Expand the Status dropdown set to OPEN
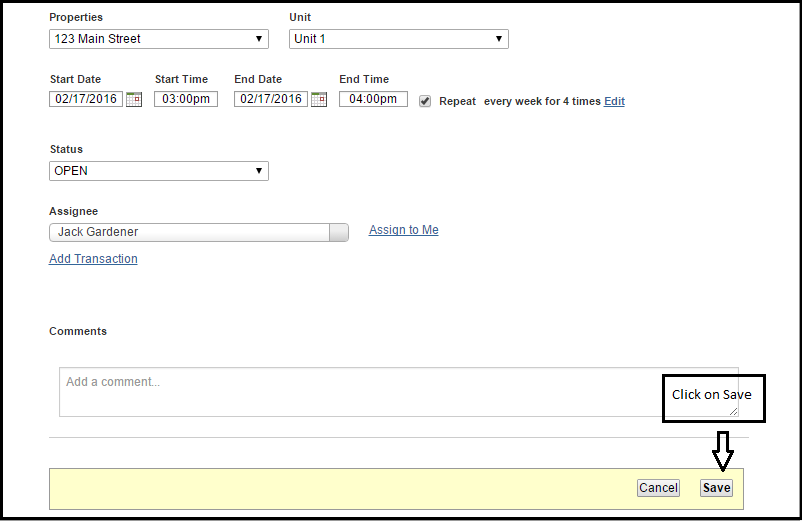 pyautogui.click(x=159, y=171)
